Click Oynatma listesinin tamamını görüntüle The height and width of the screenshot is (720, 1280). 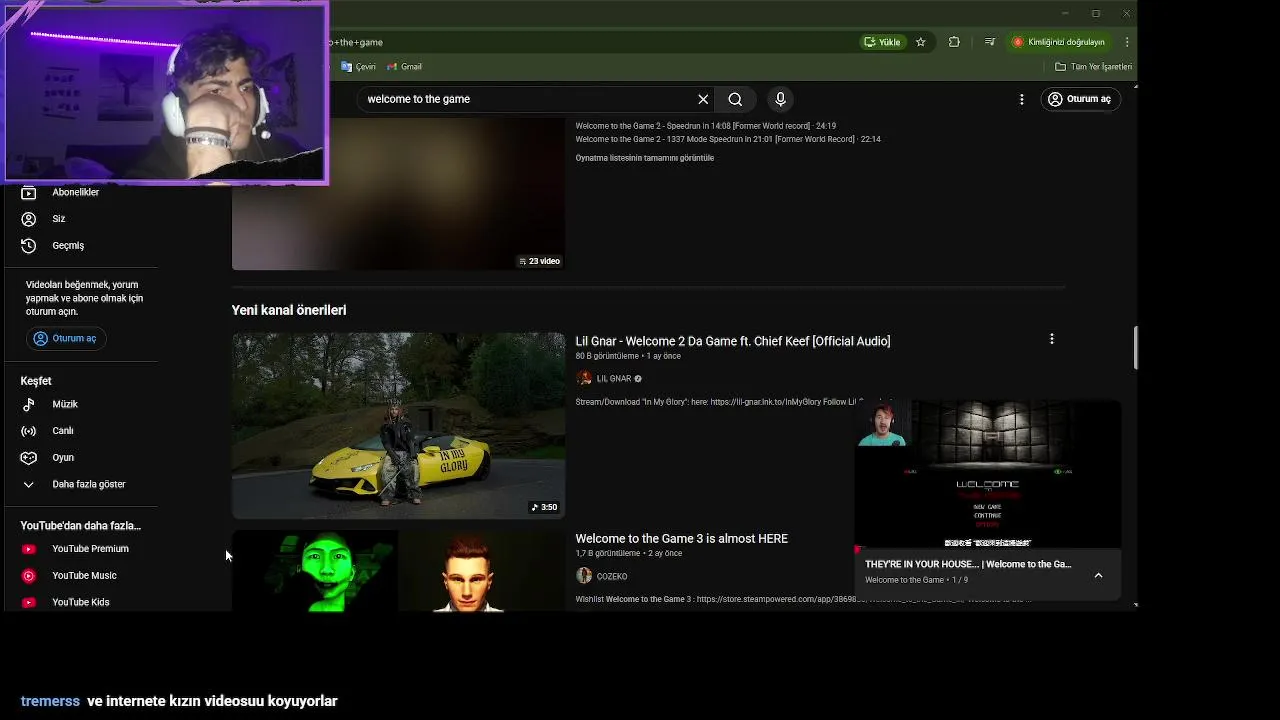pos(645,158)
